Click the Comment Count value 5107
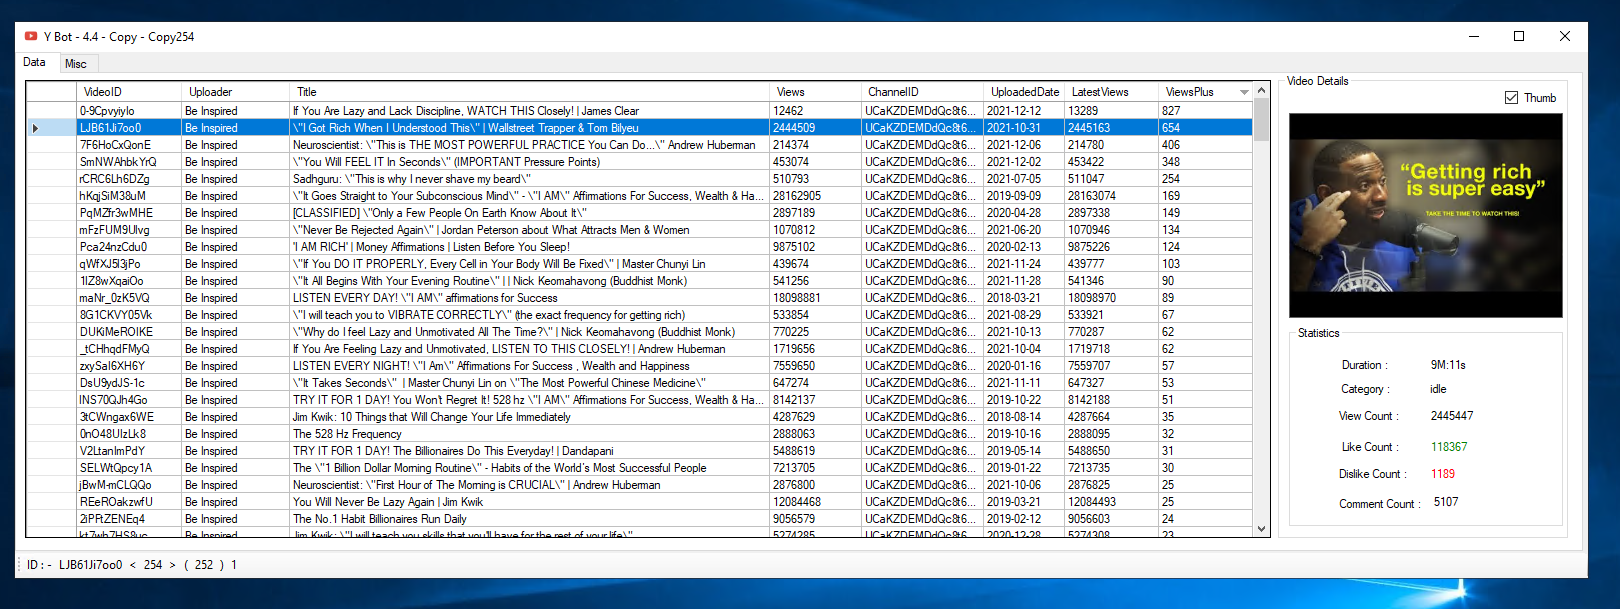1620x609 pixels. [1446, 502]
